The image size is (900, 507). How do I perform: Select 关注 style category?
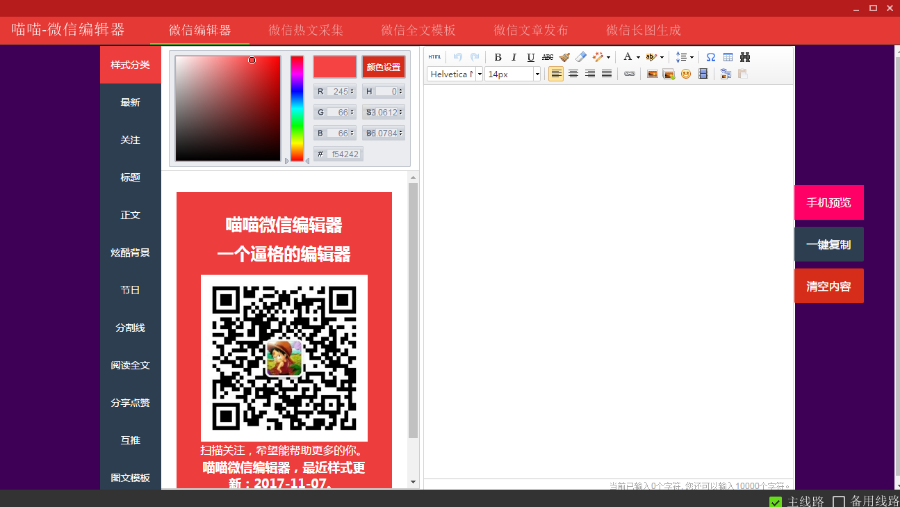point(130,140)
